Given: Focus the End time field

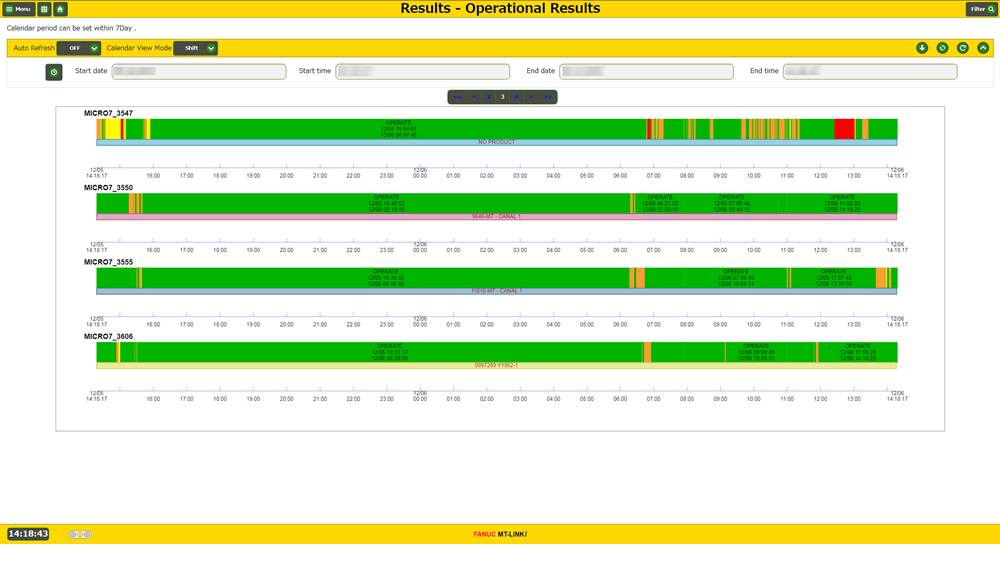Looking at the screenshot, I should (x=870, y=72).
